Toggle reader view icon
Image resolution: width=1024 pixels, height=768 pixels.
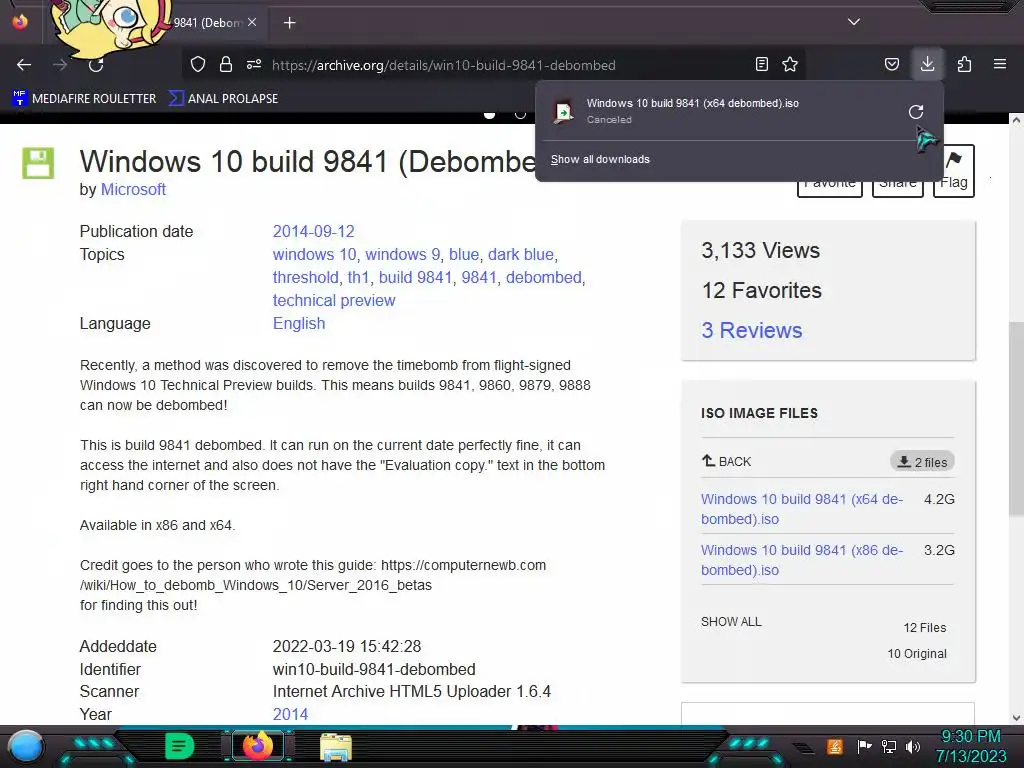[x=761, y=64]
